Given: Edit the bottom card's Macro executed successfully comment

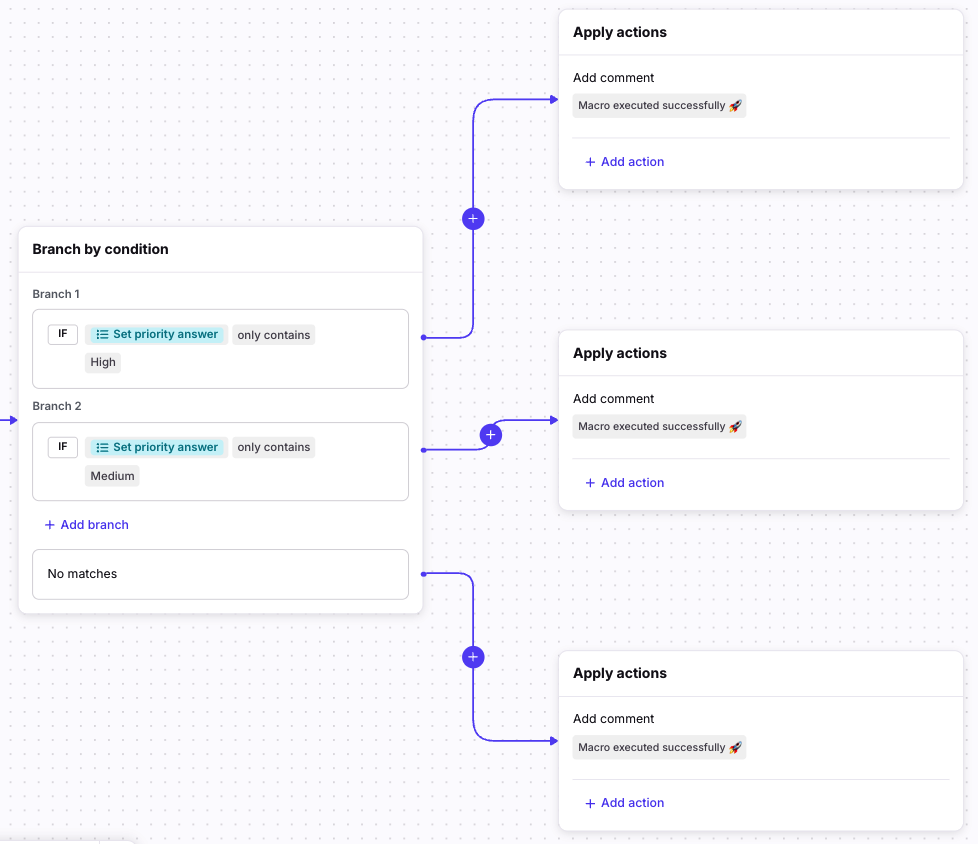Looking at the screenshot, I should tap(659, 748).
